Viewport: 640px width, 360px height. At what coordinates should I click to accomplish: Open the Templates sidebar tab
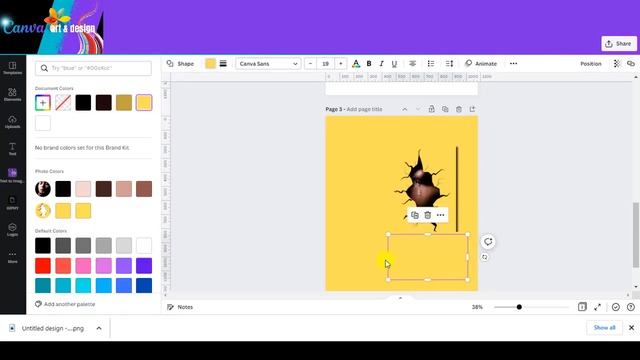coord(13,68)
